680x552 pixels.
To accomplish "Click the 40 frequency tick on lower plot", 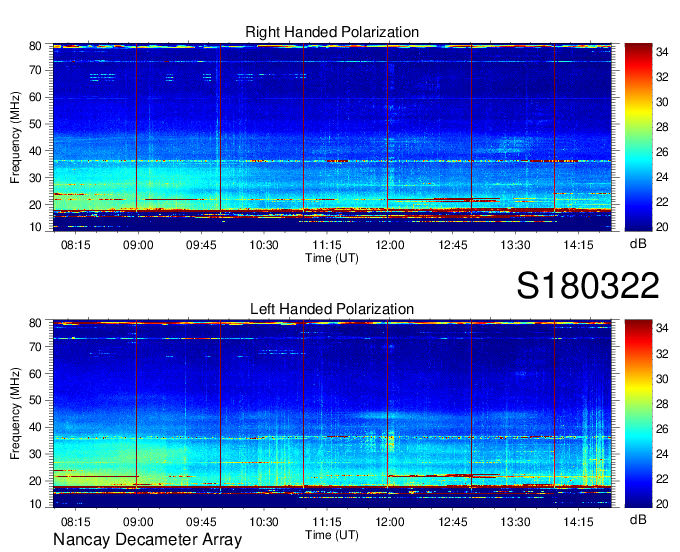I will pos(35,427).
